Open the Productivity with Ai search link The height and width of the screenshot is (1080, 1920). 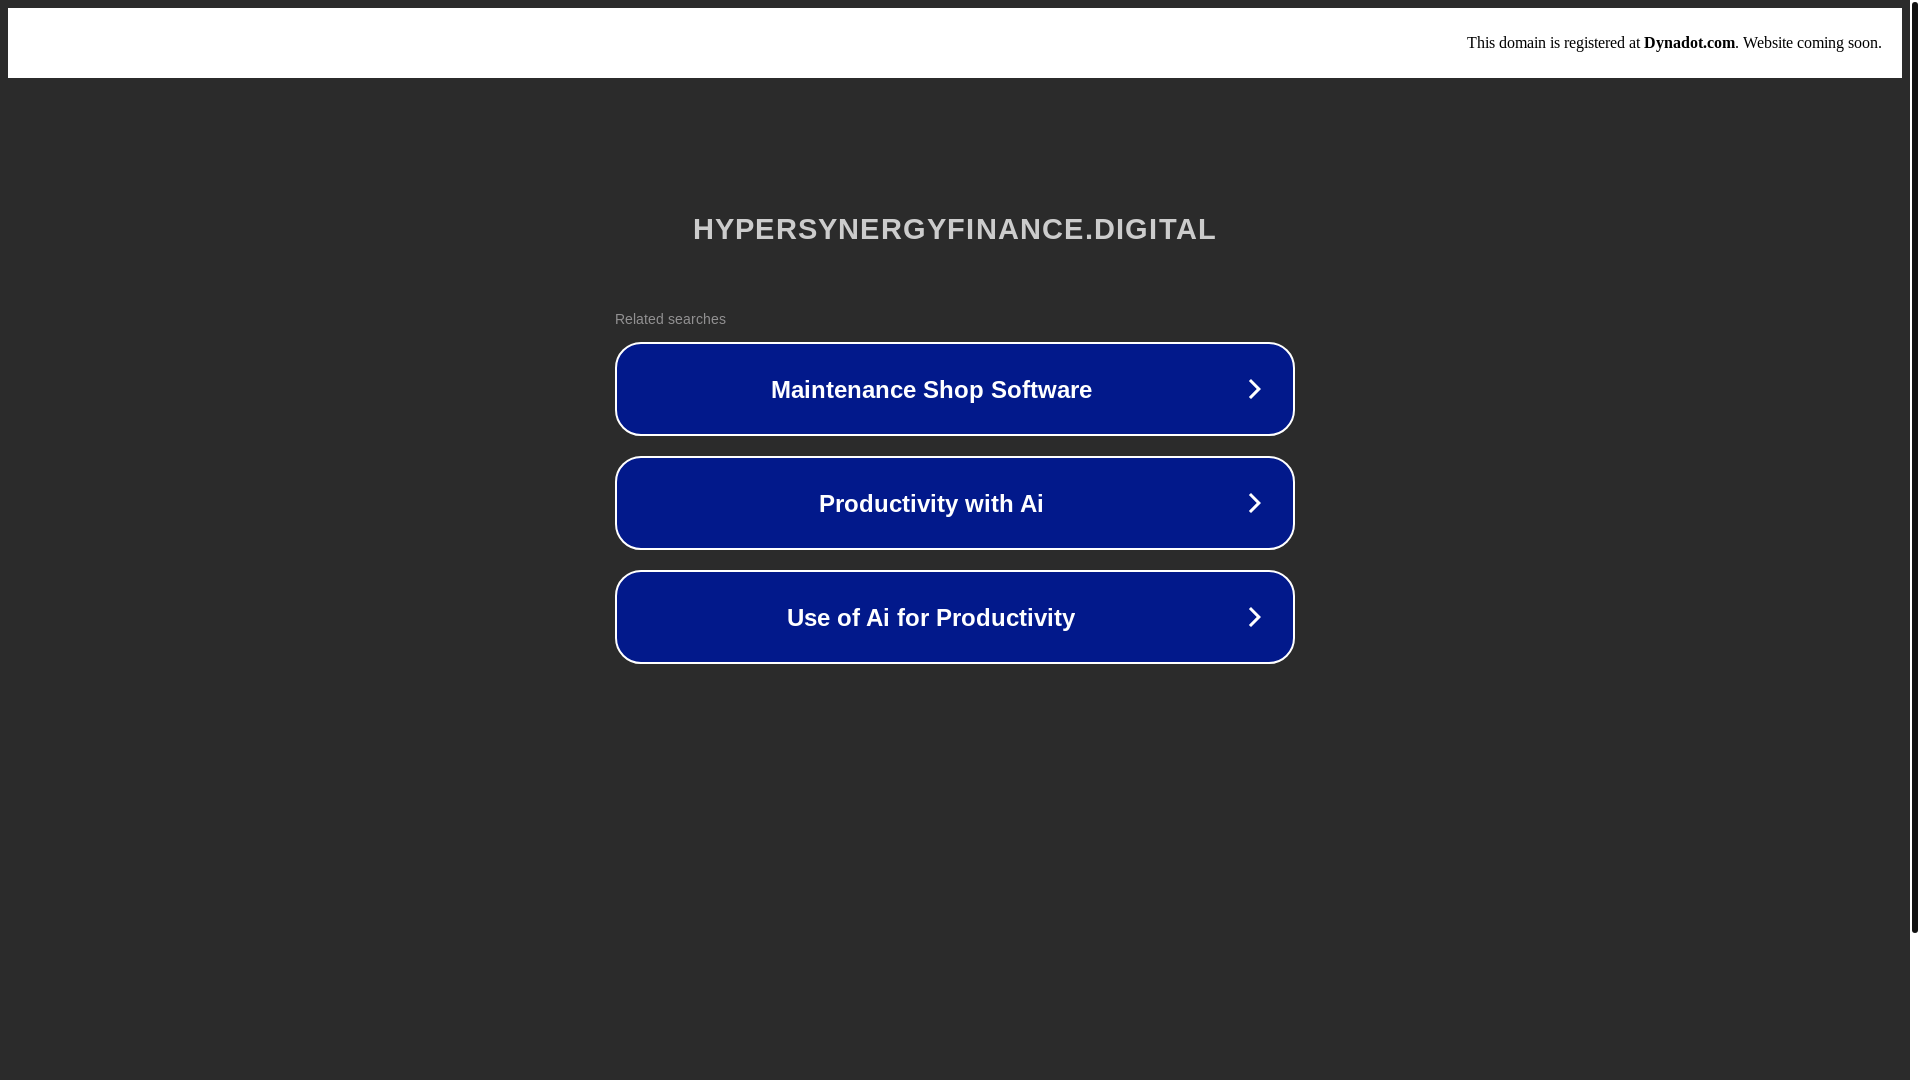click(x=954, y=503)
